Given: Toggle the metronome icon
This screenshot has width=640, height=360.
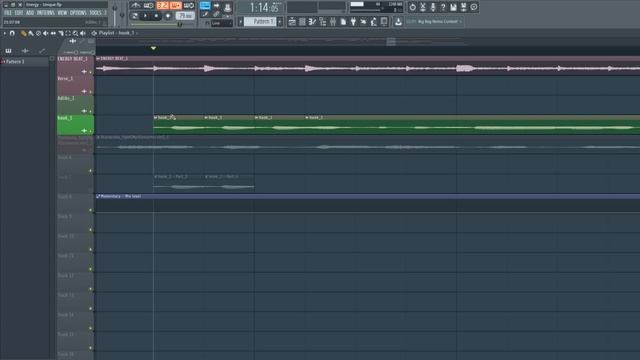Looking at the screenshot, I should [x=136, y=6].
